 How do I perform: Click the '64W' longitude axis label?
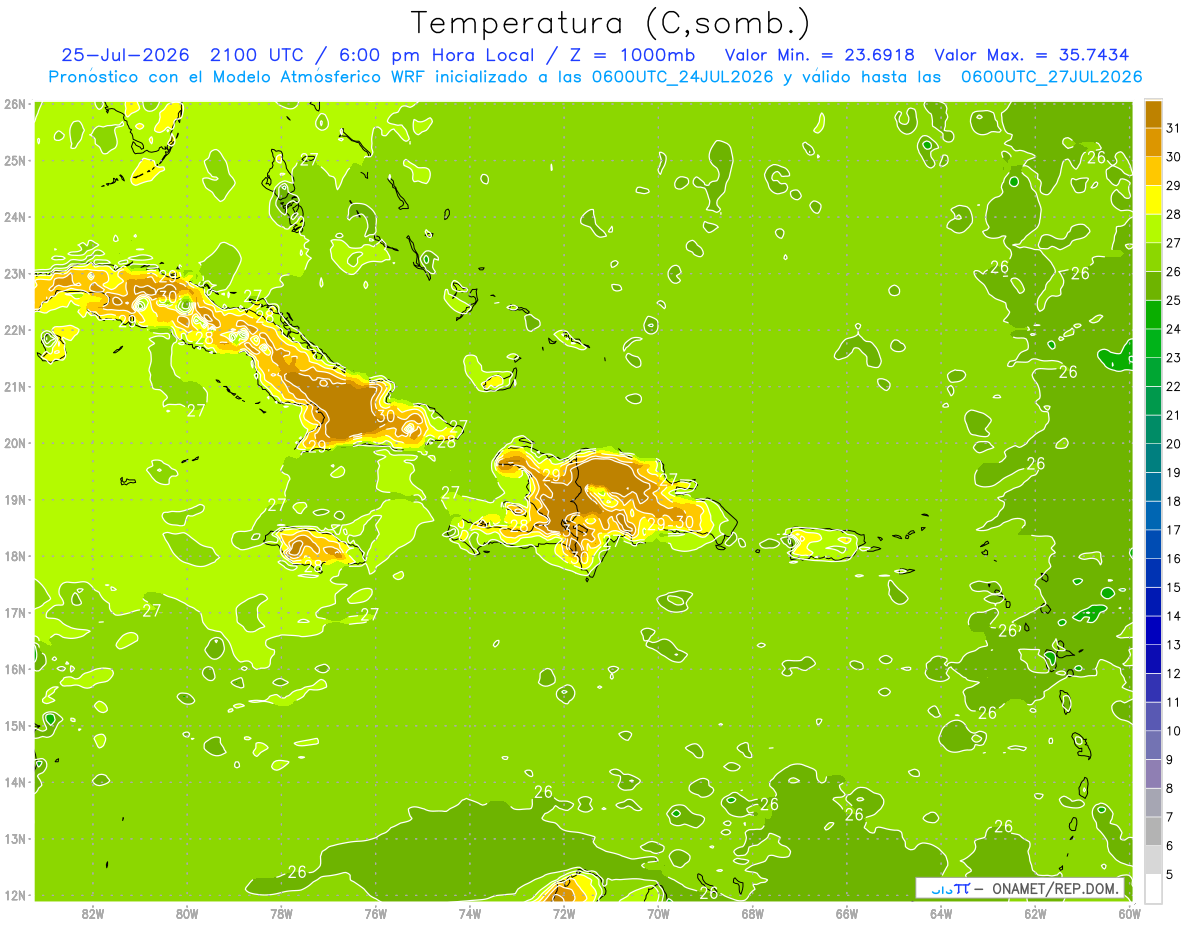click(941, 912)
